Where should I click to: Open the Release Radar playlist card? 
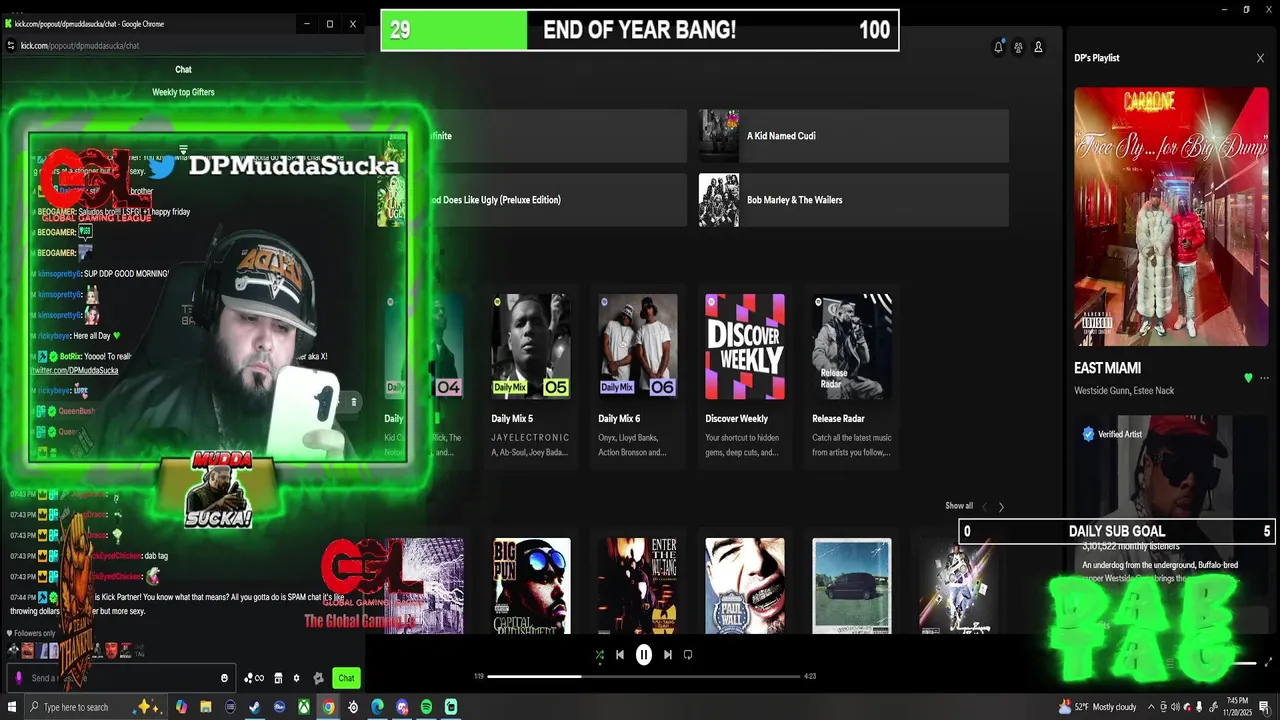(852, 377)
